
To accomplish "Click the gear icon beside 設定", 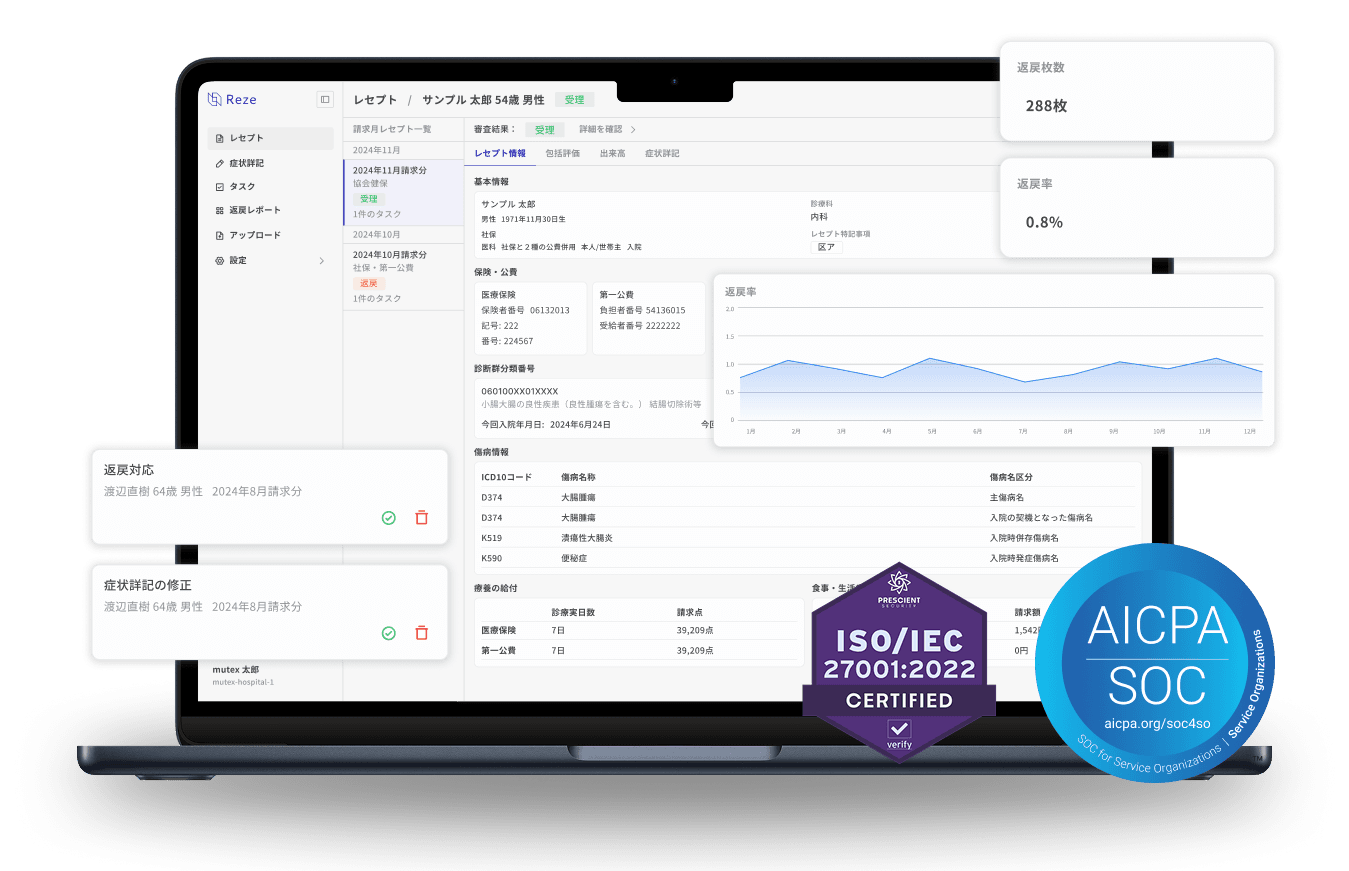I will [220, 260].
